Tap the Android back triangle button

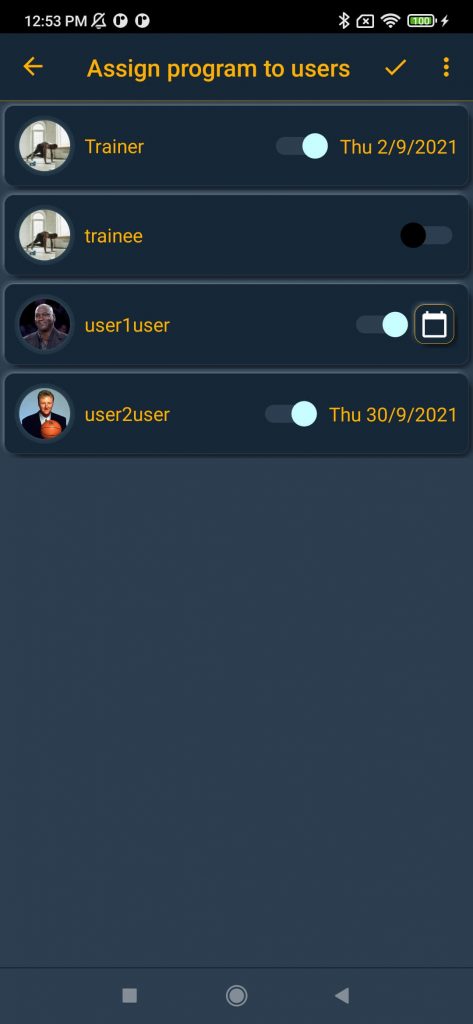coord(342,995)
